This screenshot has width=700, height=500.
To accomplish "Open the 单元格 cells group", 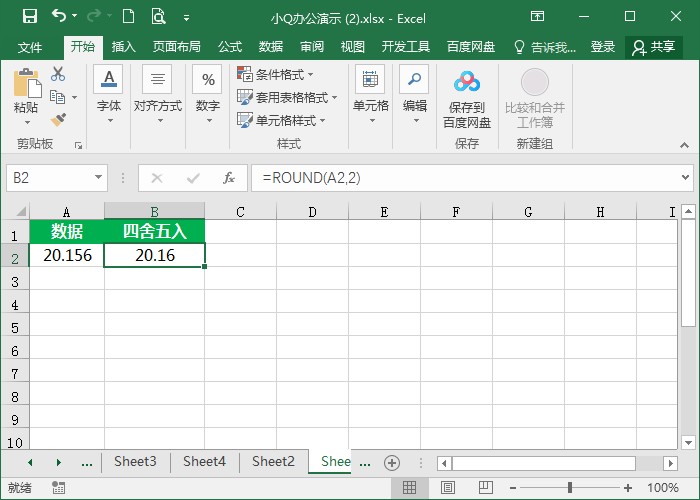I will click(x=371, y=95).
